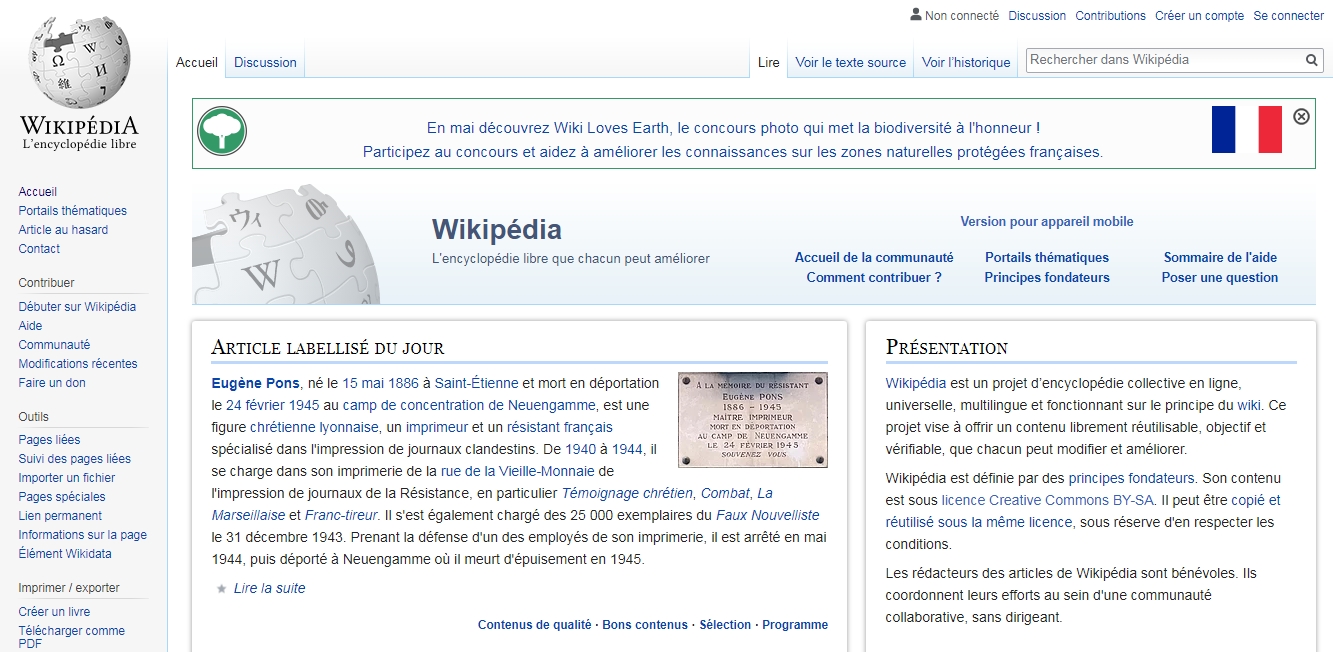Click the star icon beside Lire la suite
The height and width of the screenshot is (652, 1333).
pyautogui.click(x=221, y=589)
